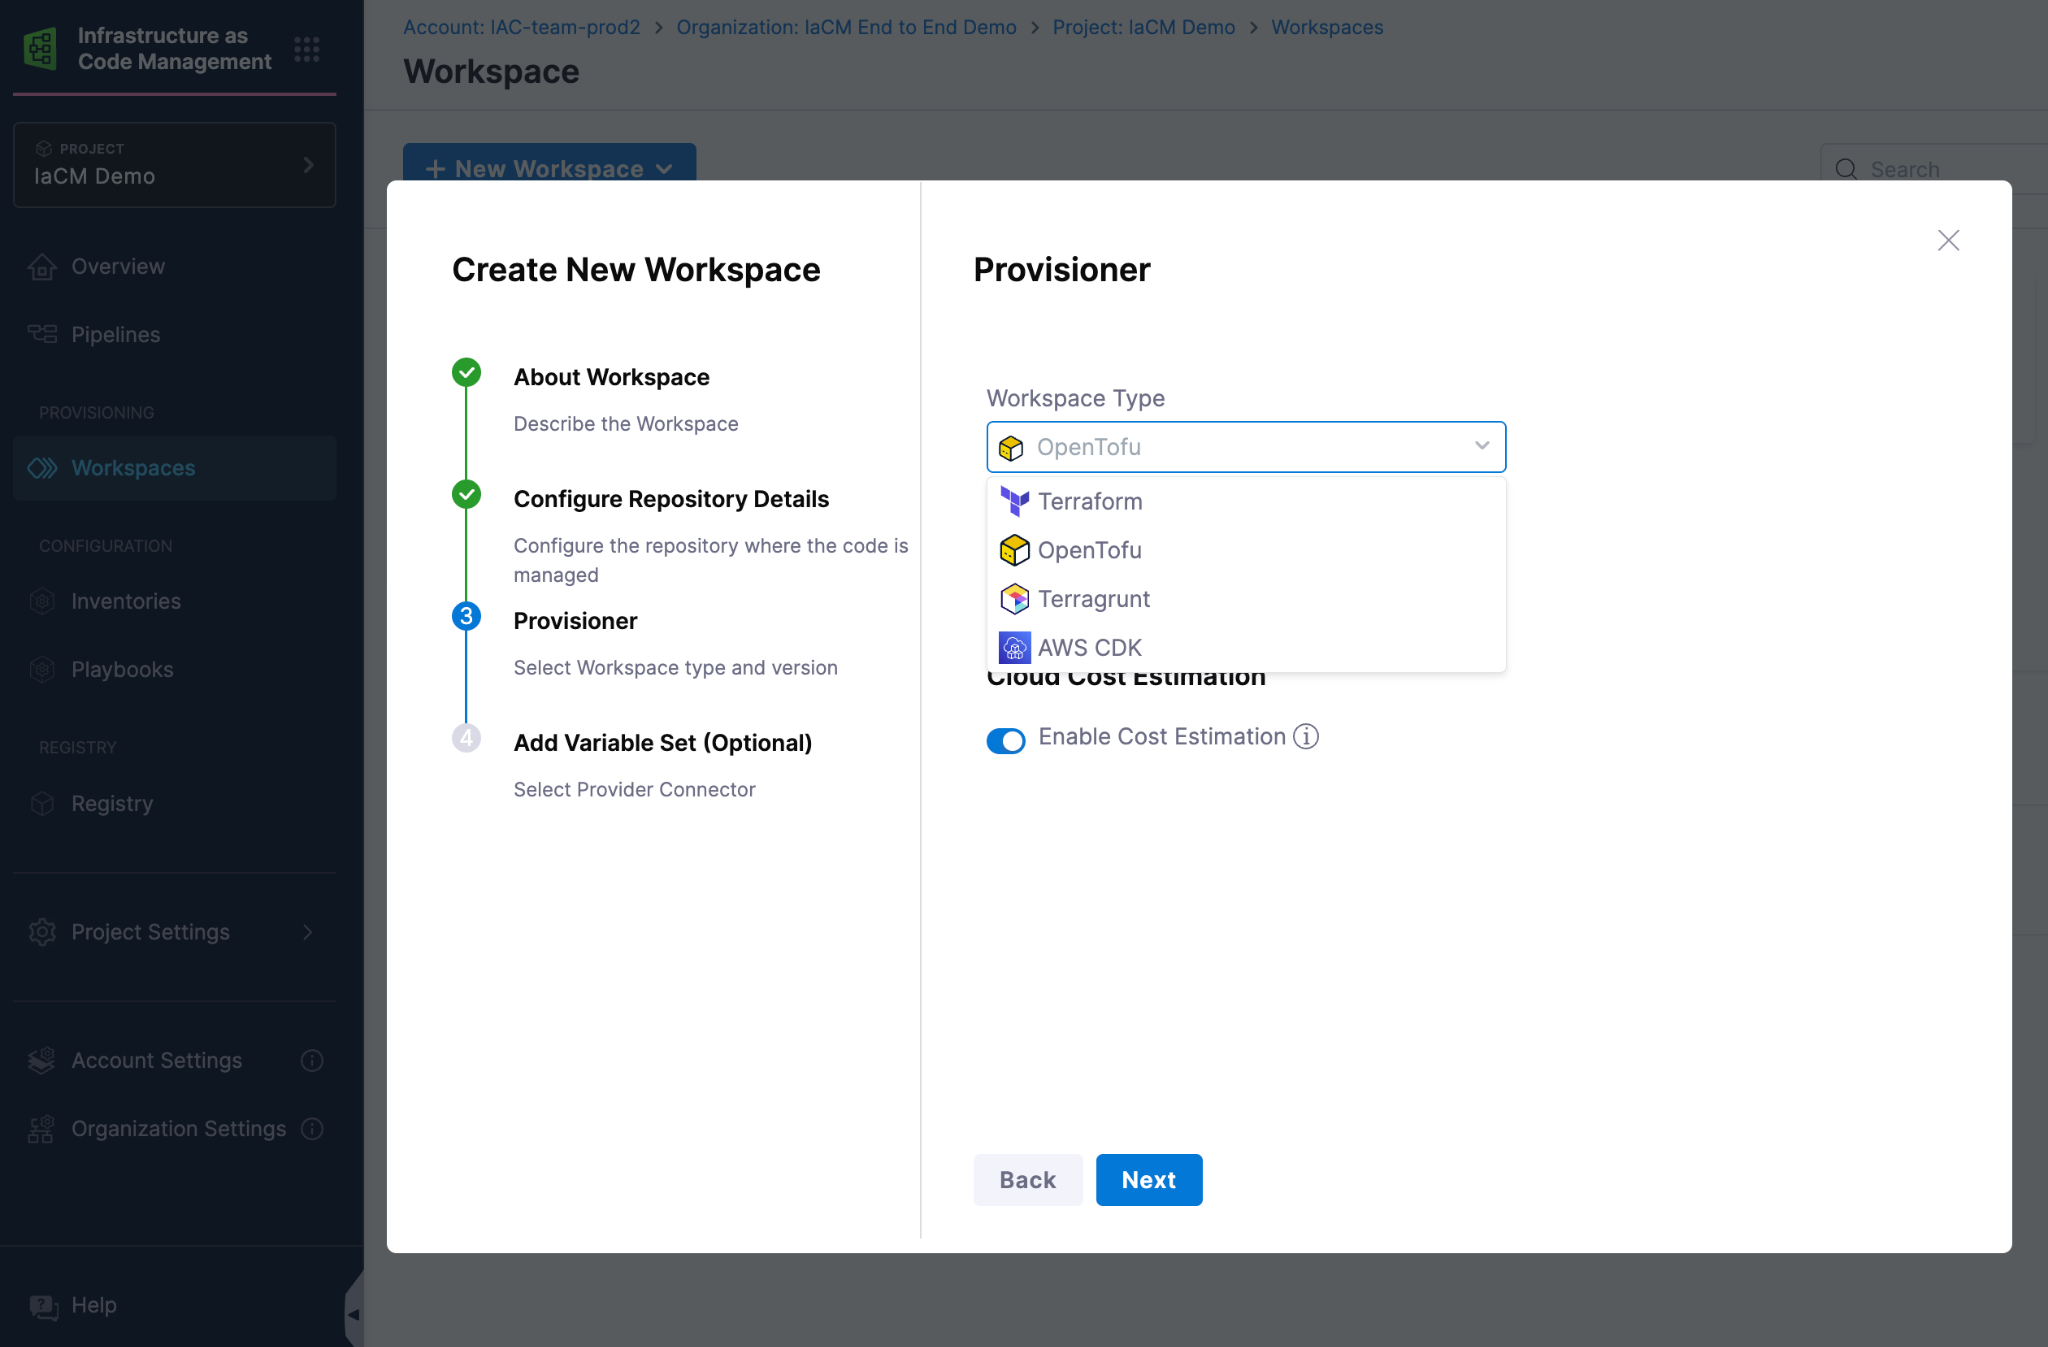Open Workspaces in sidebar

tap(175, 468)
